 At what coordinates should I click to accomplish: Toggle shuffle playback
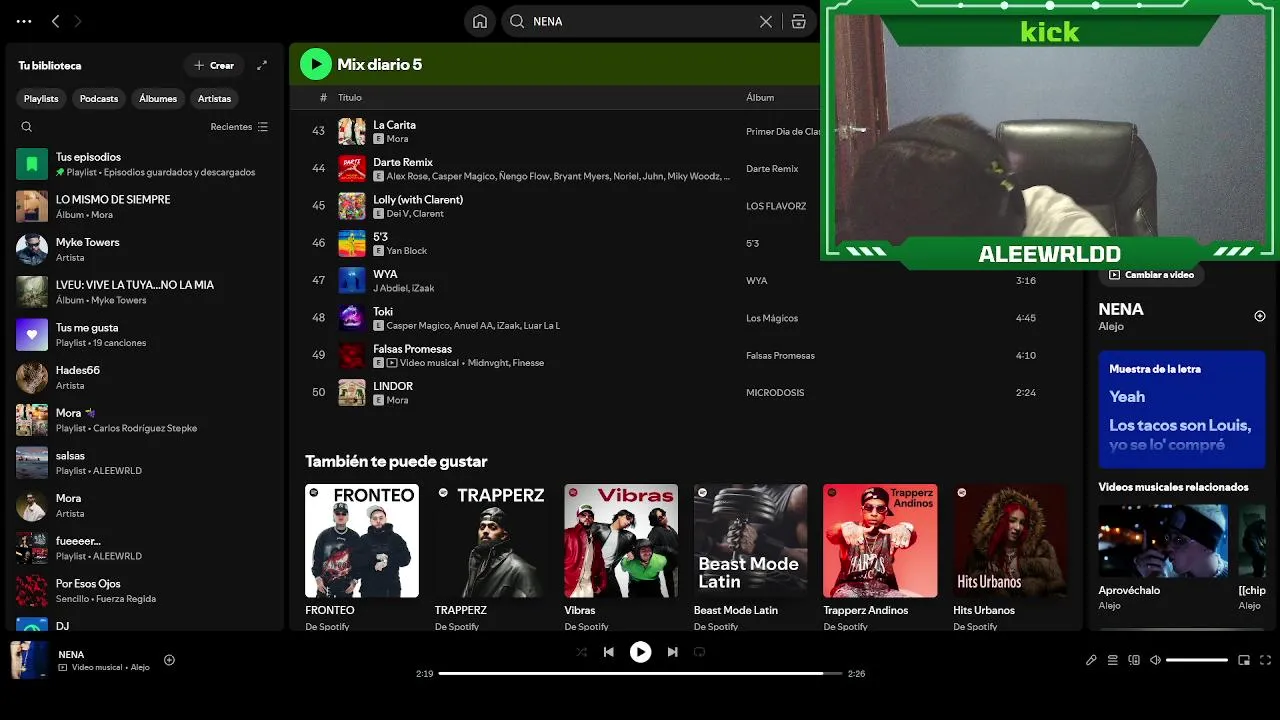tap(582, 652)
